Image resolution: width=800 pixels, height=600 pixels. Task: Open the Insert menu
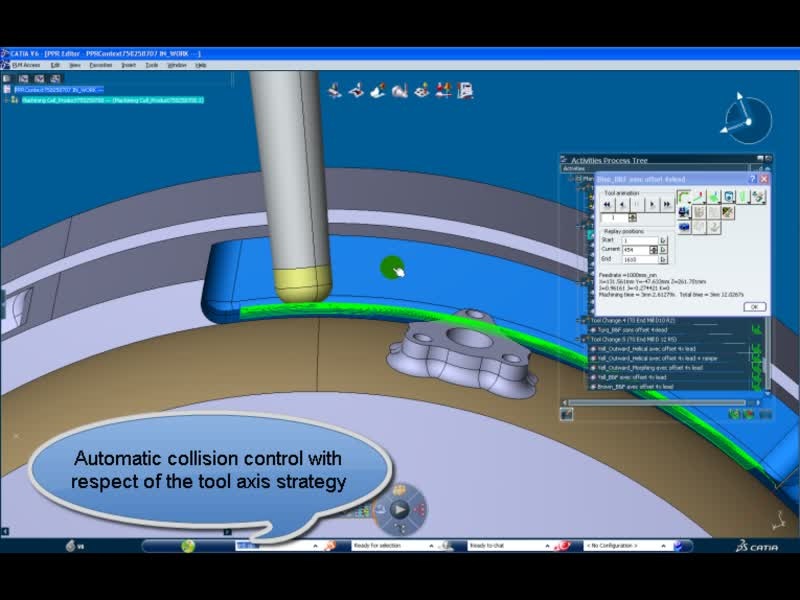129,65
